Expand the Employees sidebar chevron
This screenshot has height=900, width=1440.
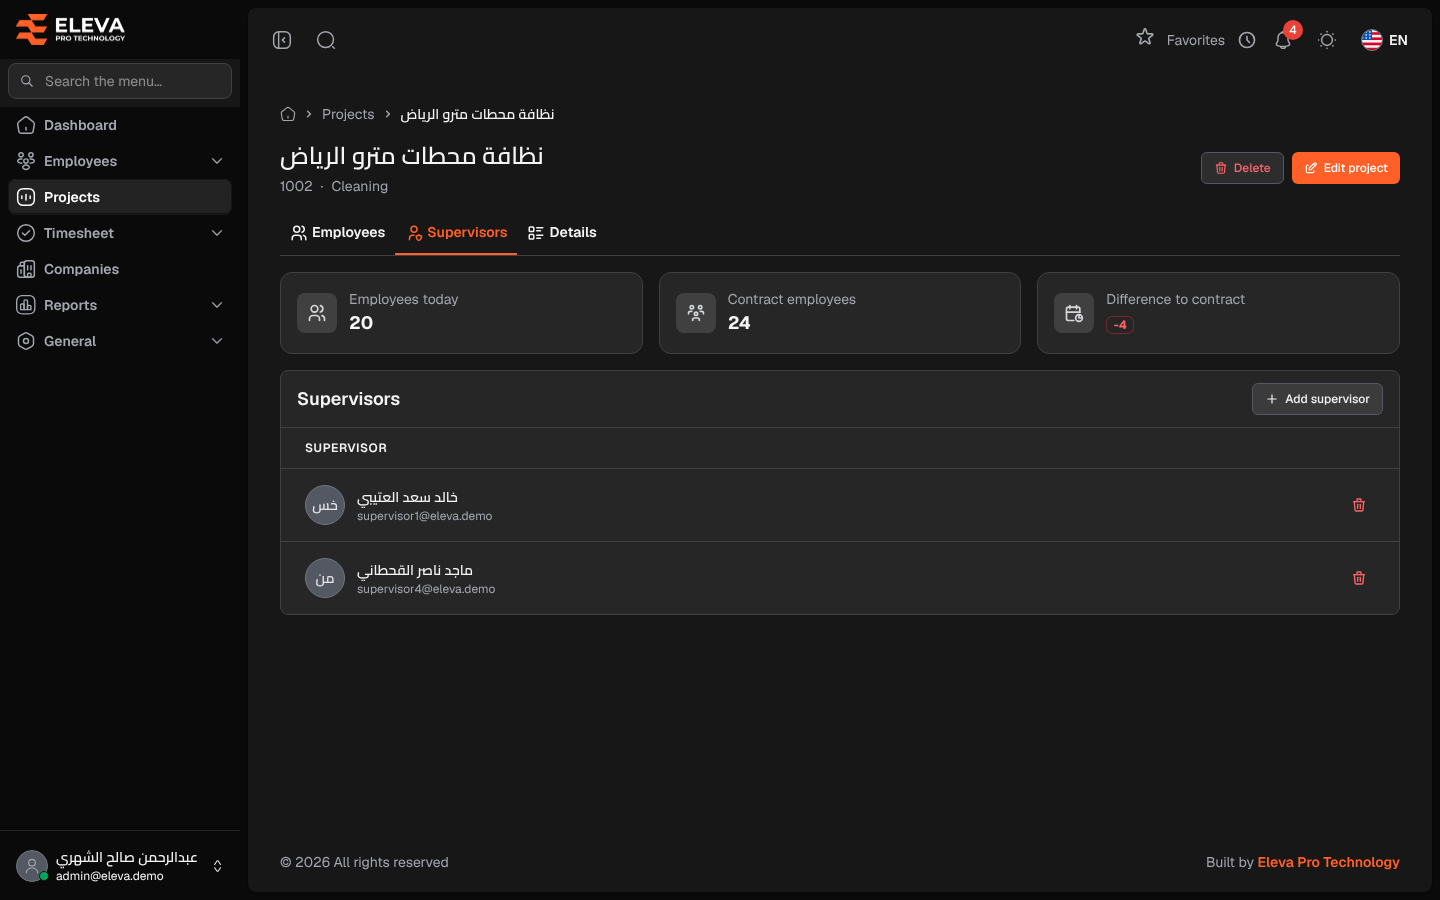(x=217, y=161)
